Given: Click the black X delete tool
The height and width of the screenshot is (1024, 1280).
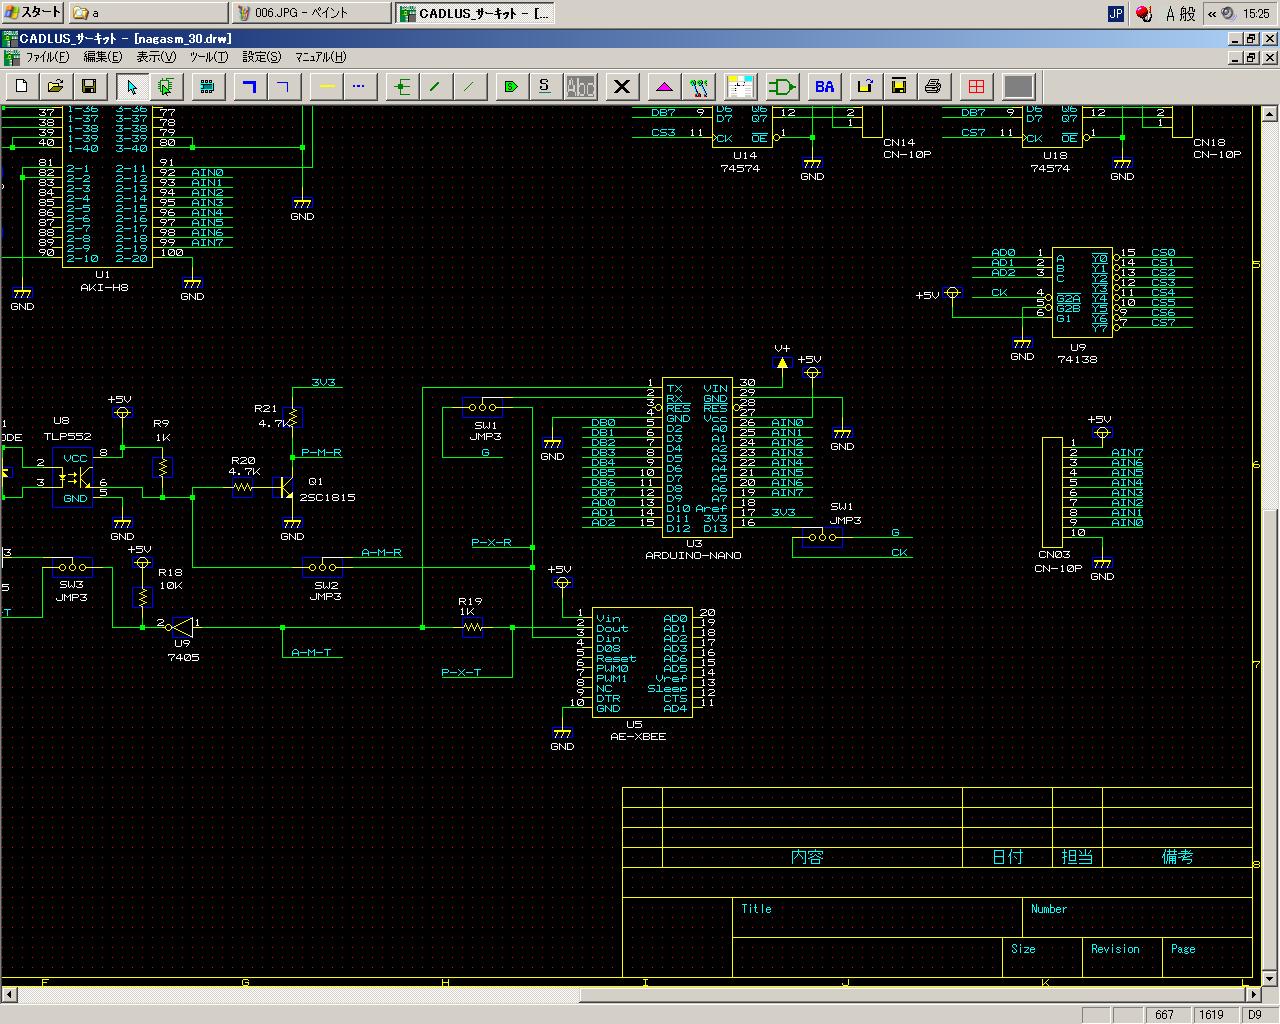Looking at the screenshot, I should pos(622,87).
